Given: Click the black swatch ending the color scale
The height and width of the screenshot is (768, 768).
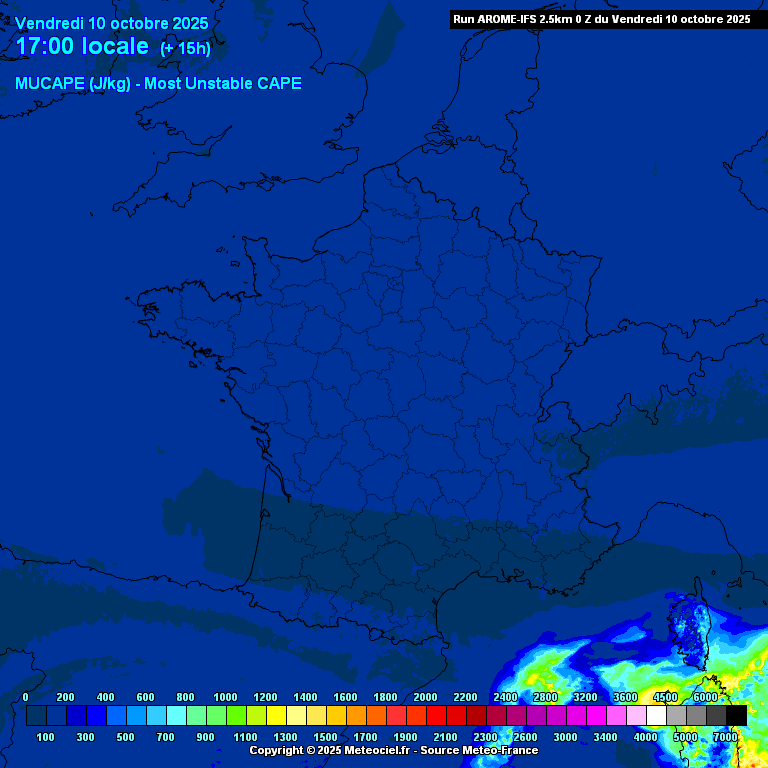Looking at the screenshot, I should (x=736, y=715).
